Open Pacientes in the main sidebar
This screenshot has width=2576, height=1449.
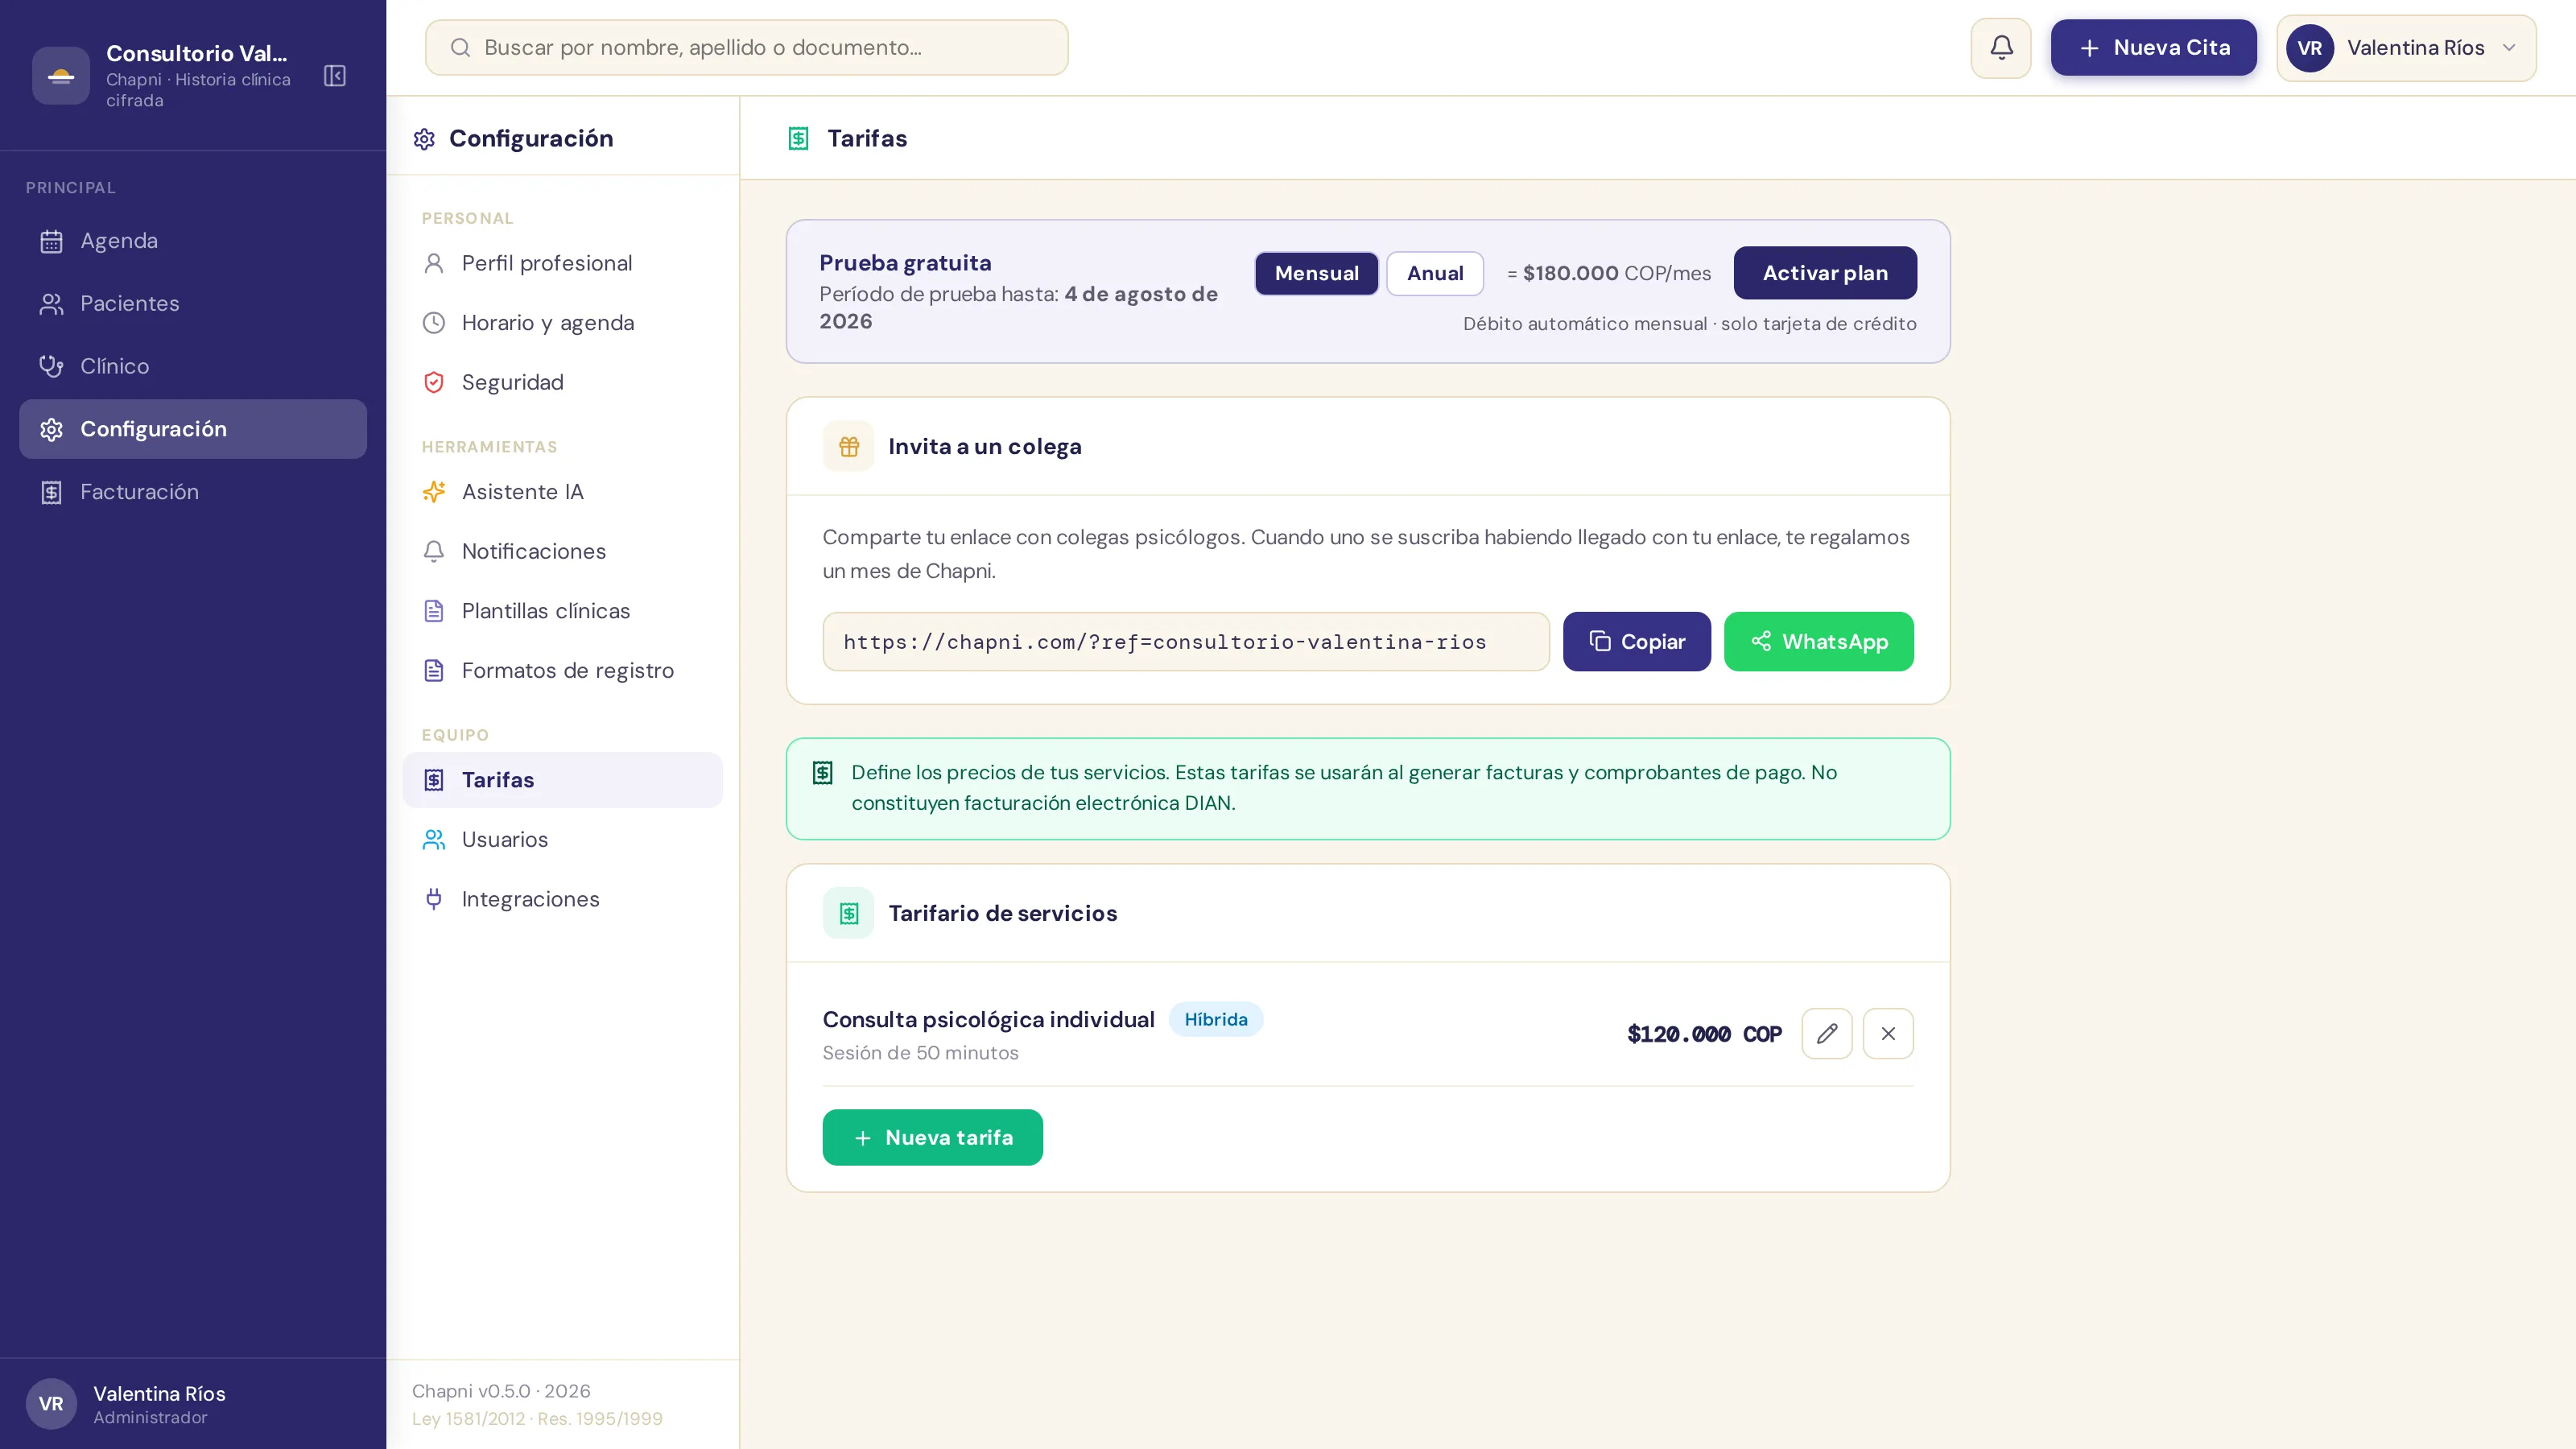pos(193,304)
